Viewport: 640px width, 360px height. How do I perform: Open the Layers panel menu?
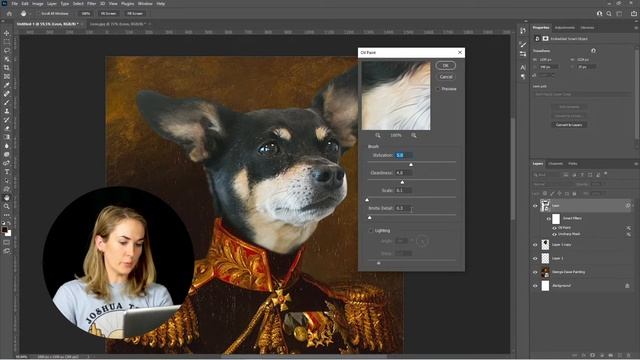point(636,164)
